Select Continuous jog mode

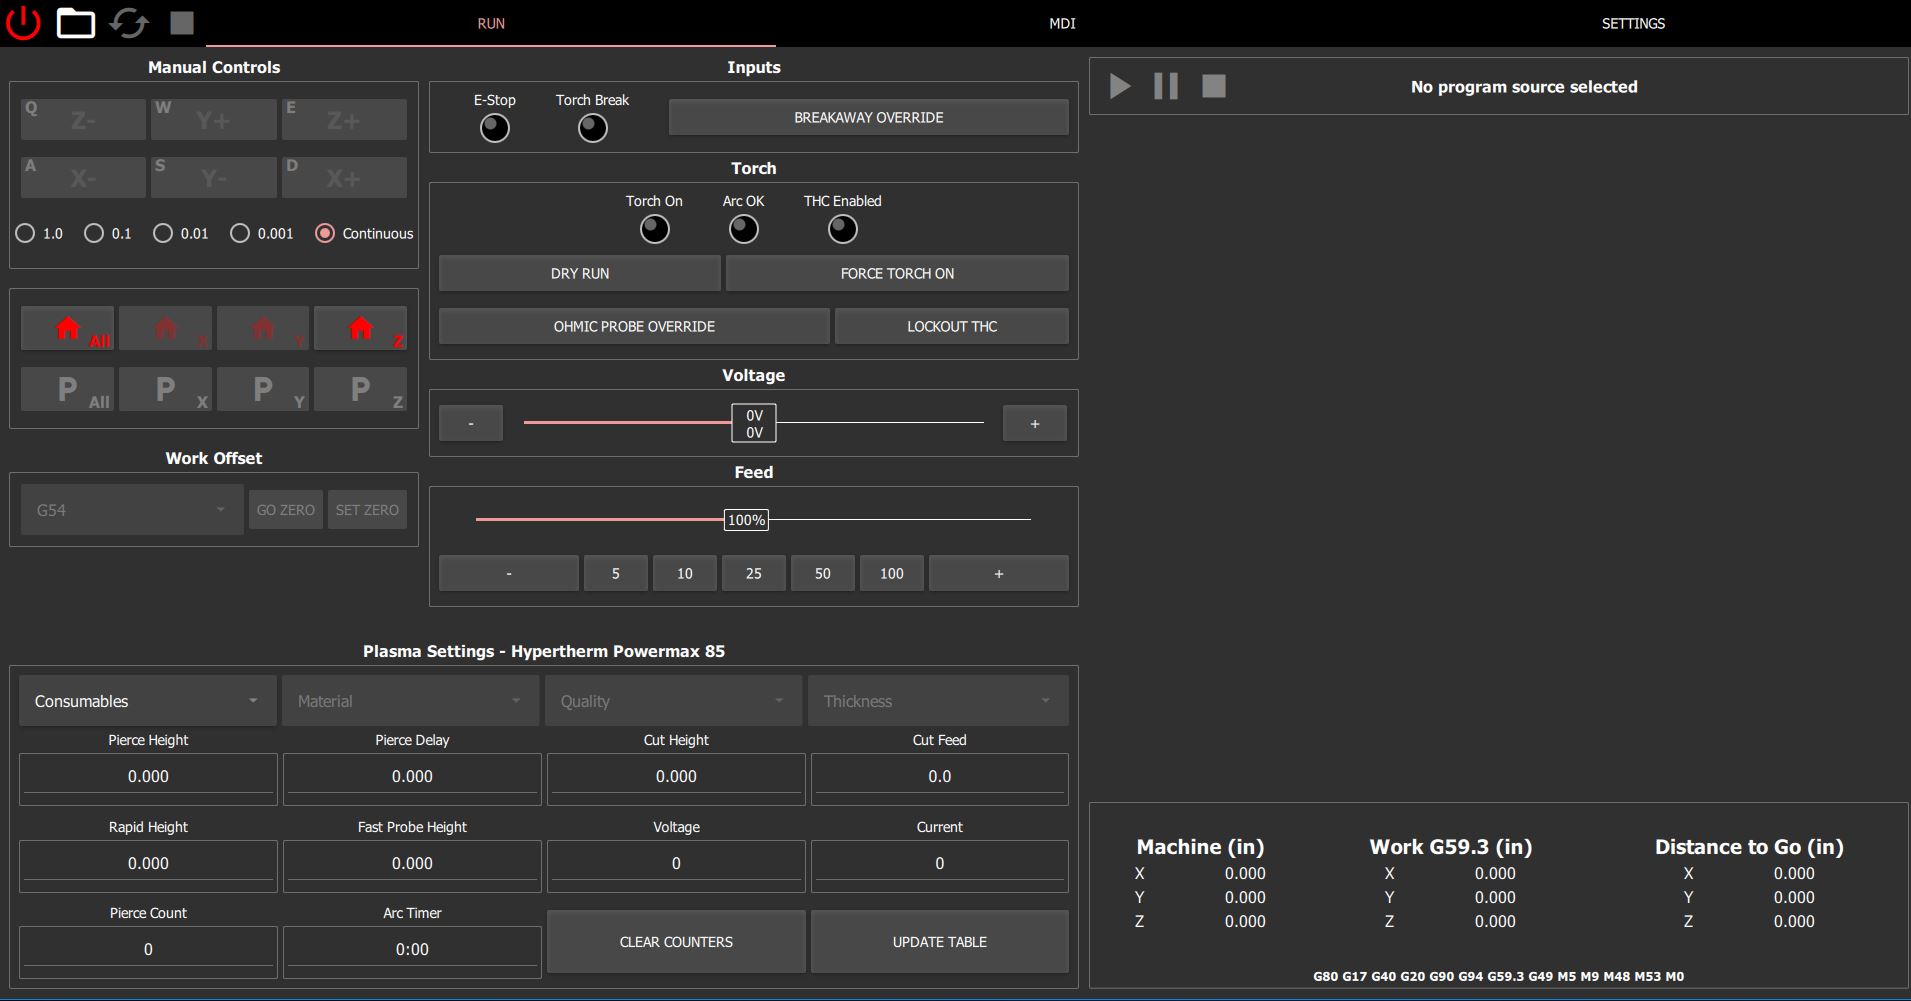[364, 233]
